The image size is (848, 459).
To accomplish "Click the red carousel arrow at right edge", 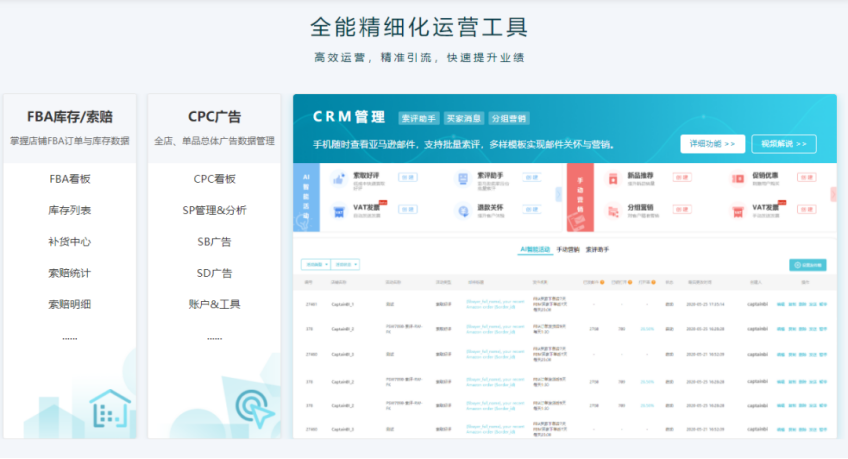I will [x=833, y=194].
